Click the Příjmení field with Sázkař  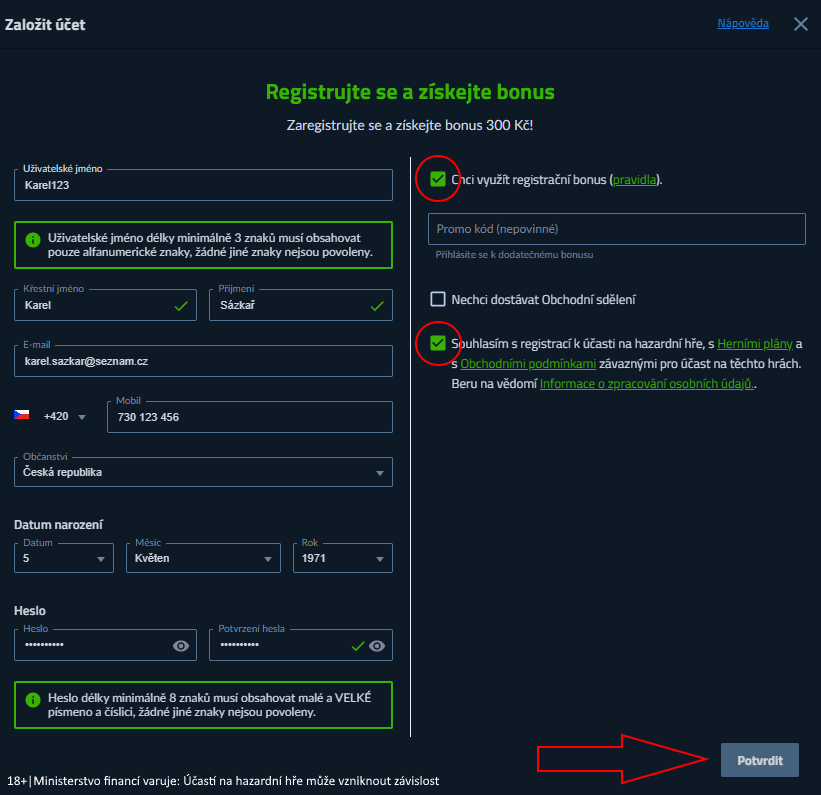[x=301, y=305]
